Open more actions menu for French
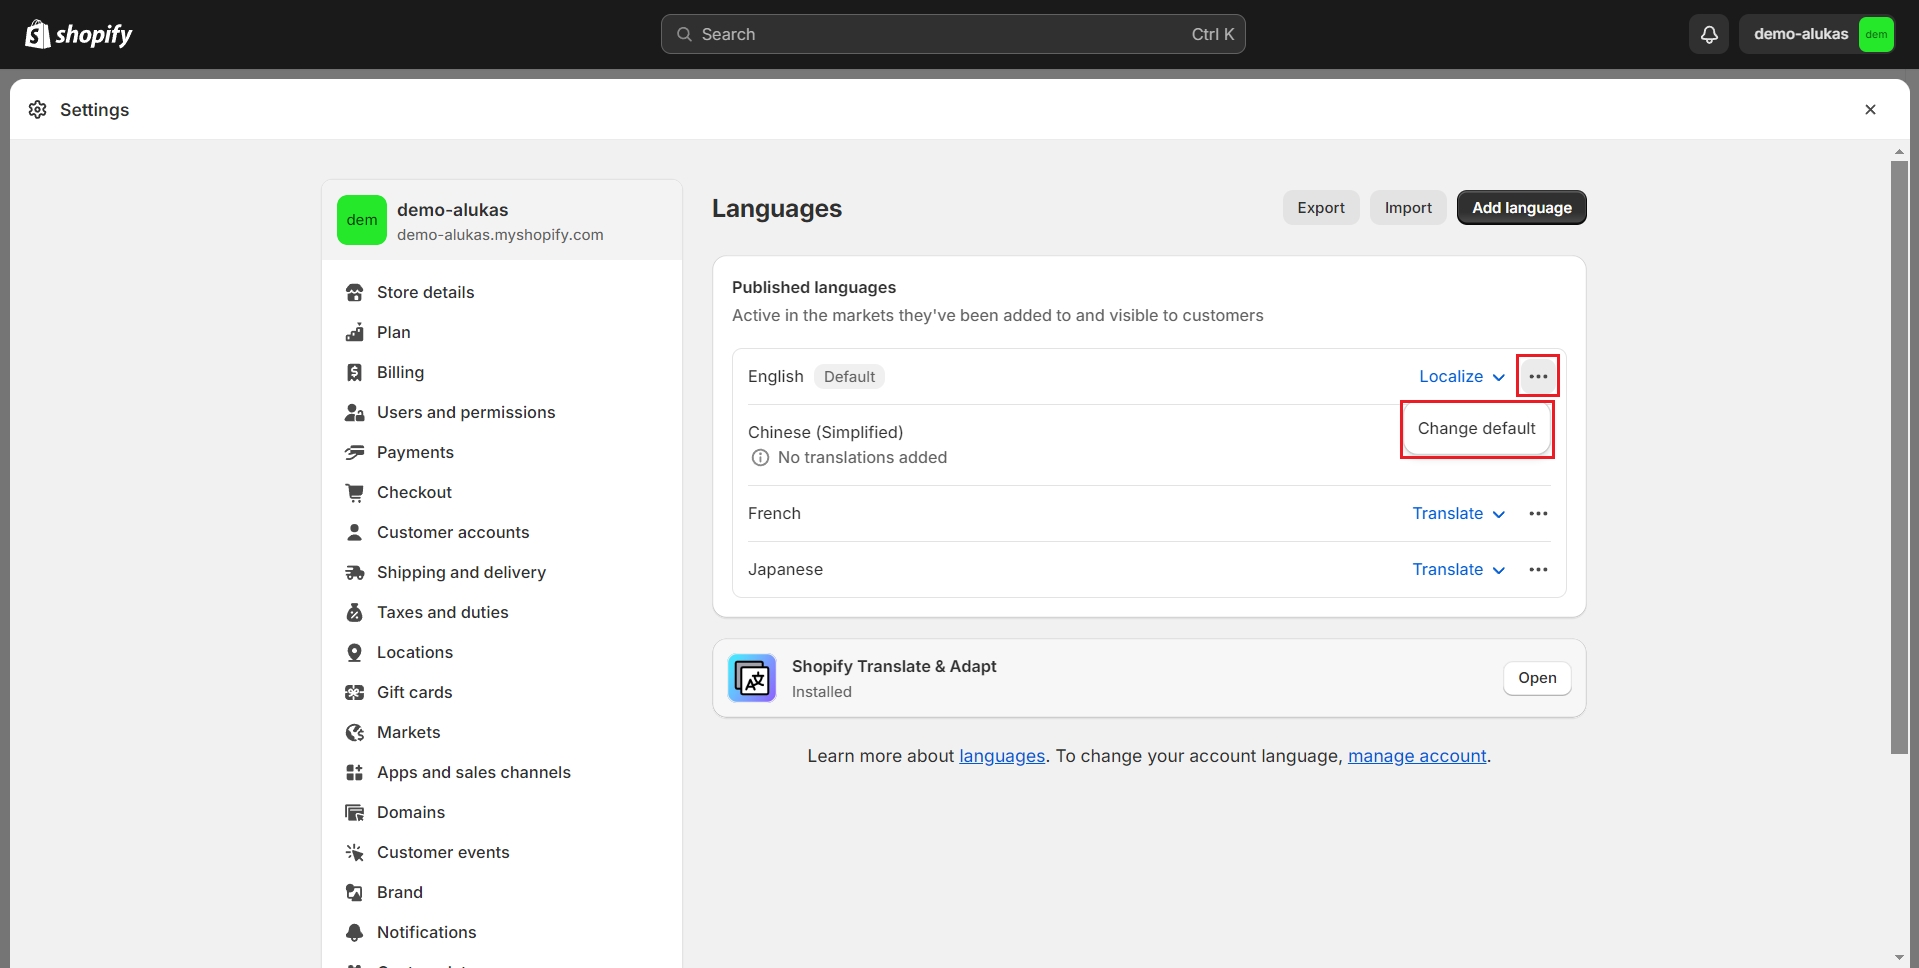Viewport: 1919px width, 968px height. click(x=1538, y=514)
